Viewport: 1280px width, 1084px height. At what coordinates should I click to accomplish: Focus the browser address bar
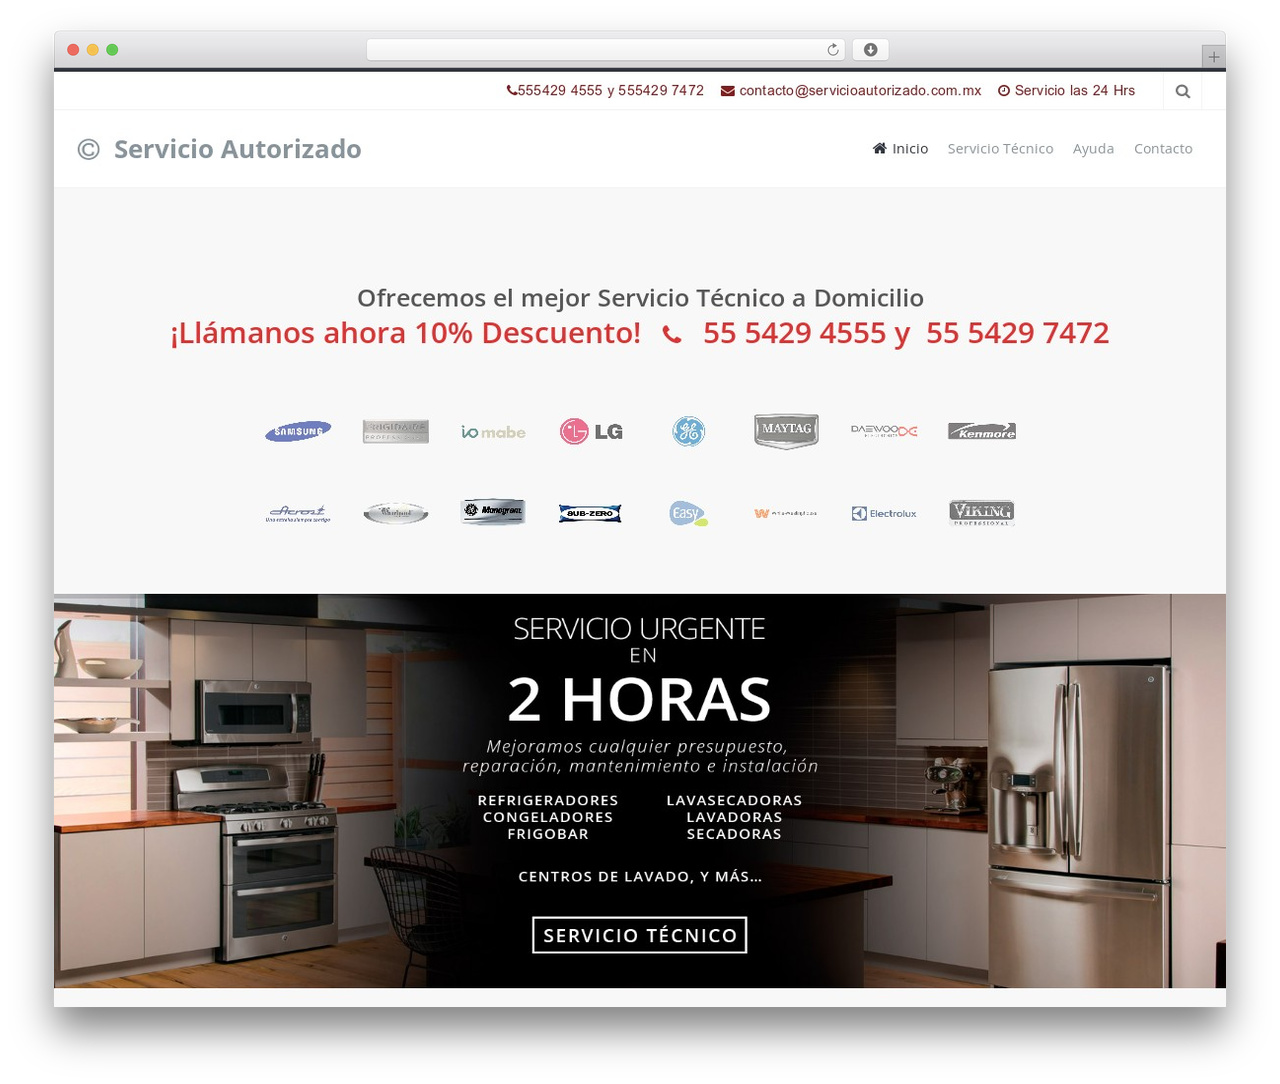(x=606, y=50)
